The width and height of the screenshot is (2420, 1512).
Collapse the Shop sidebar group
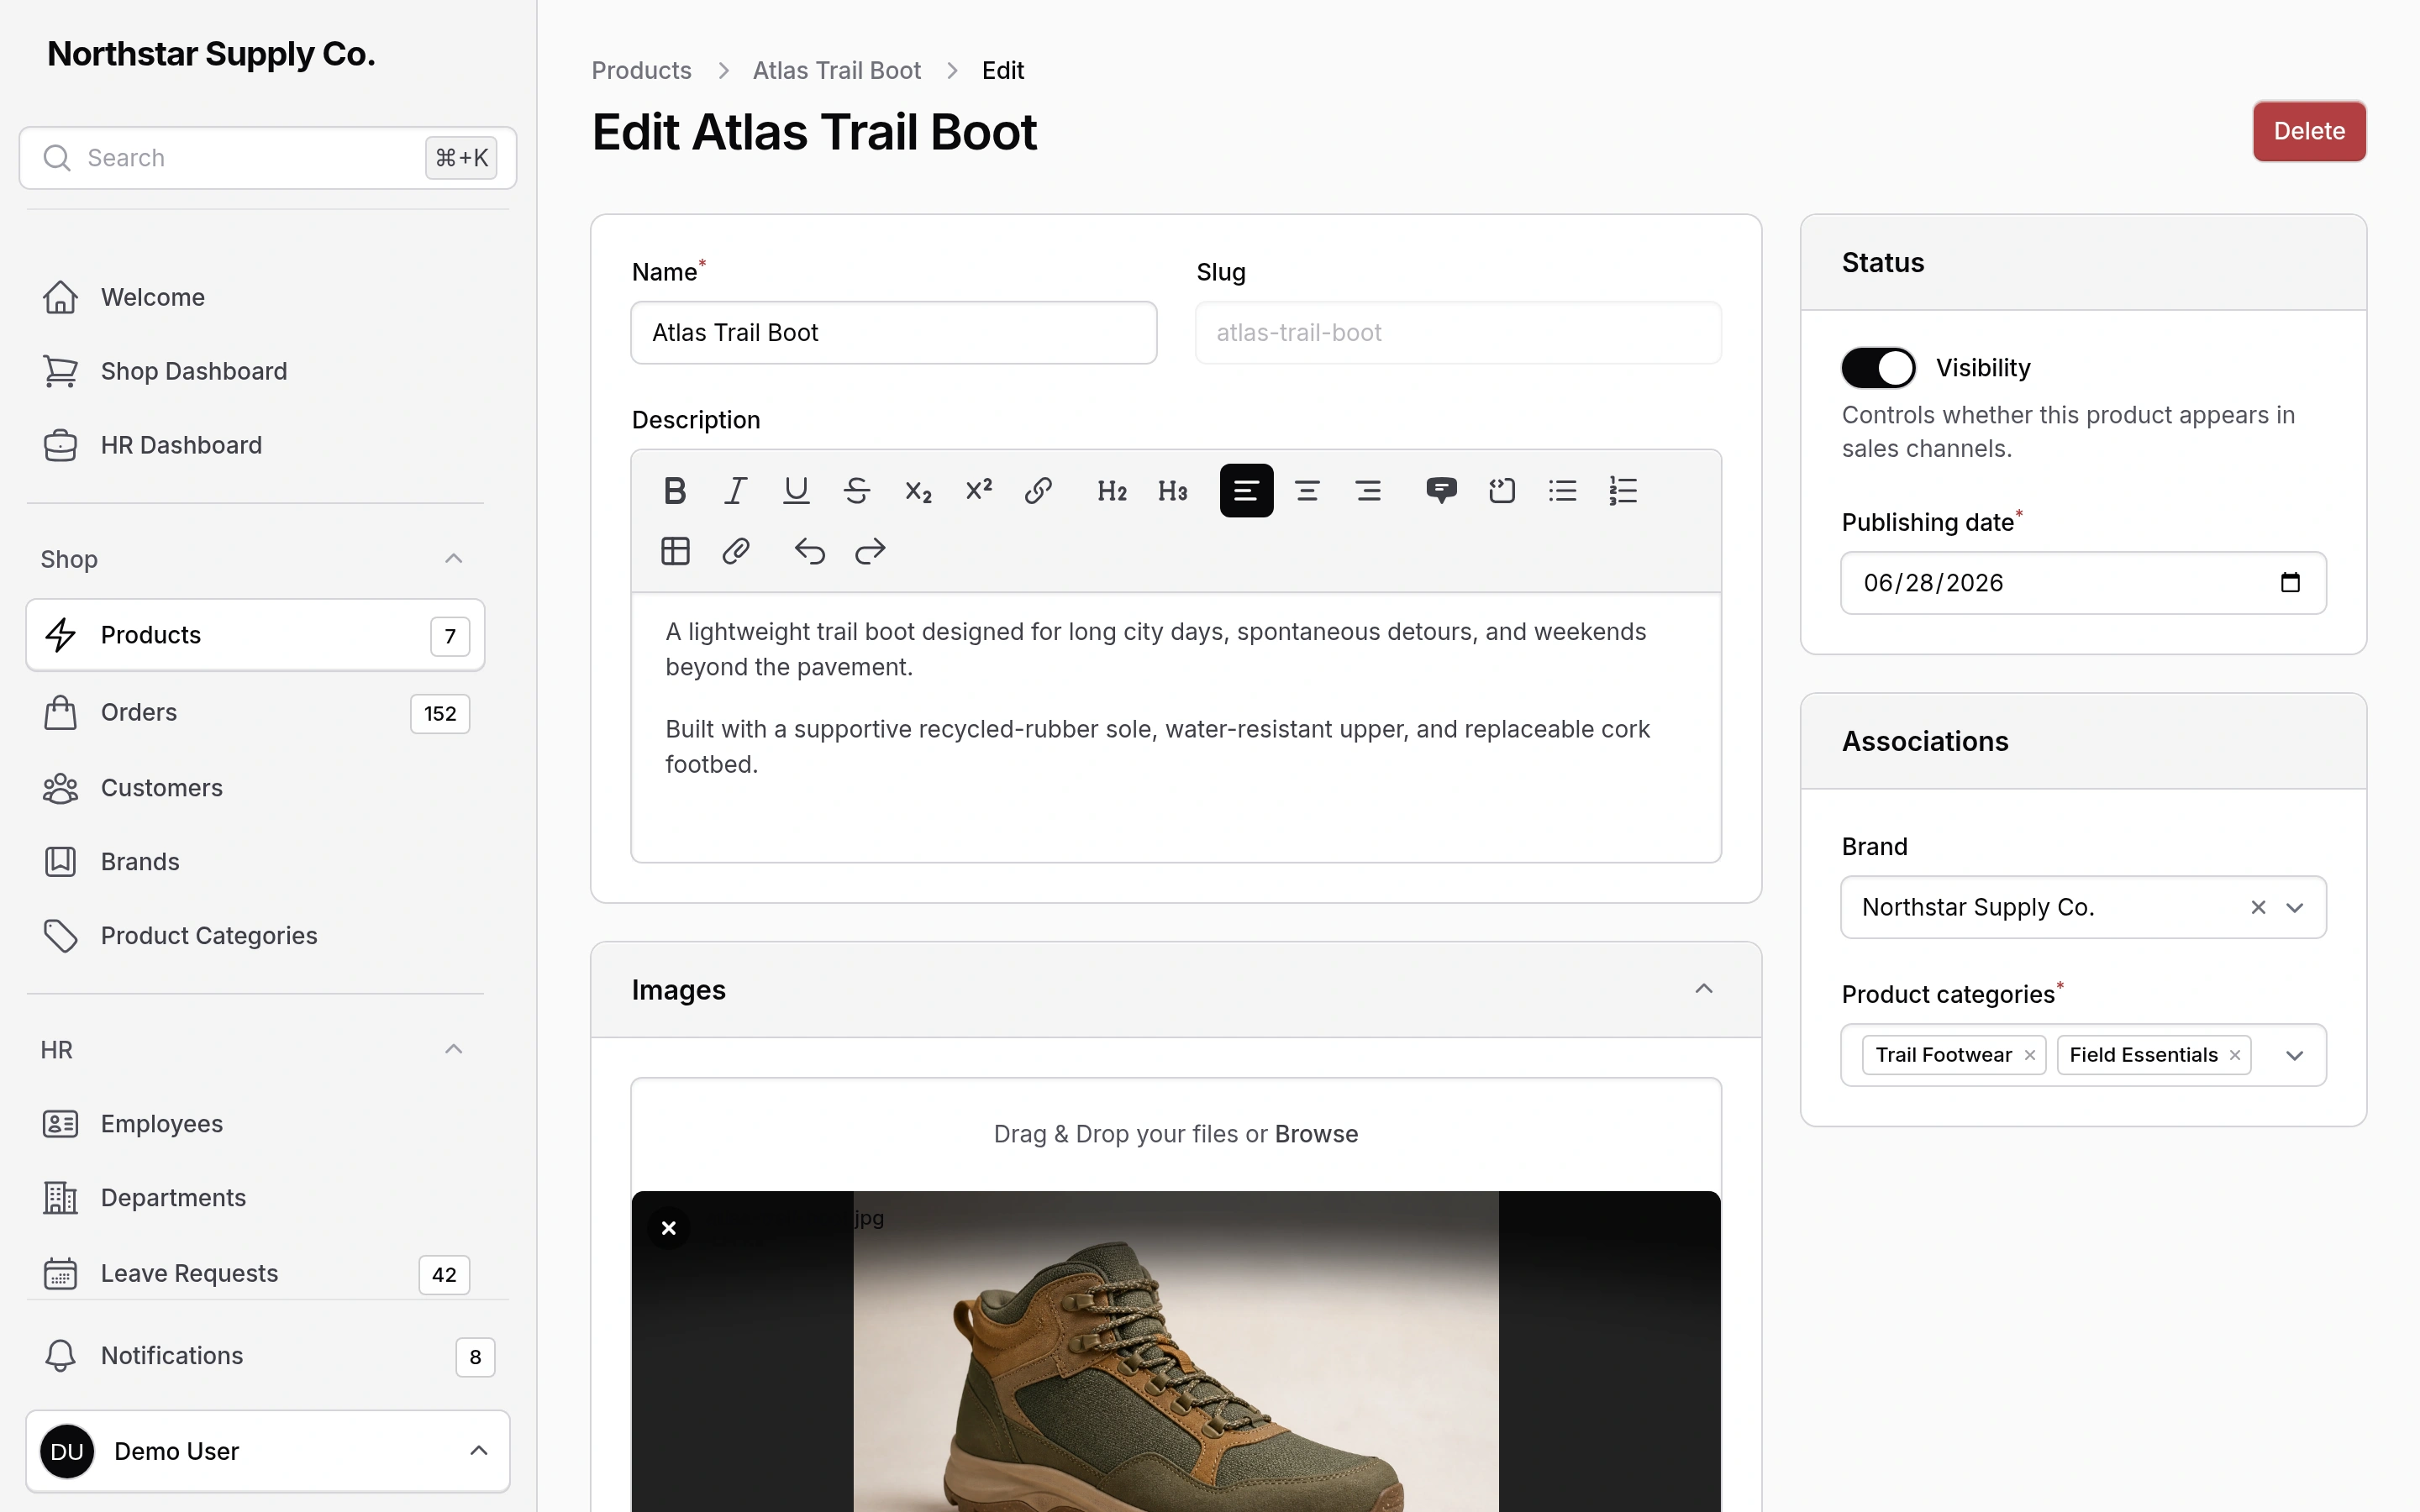tap(453, 559)
